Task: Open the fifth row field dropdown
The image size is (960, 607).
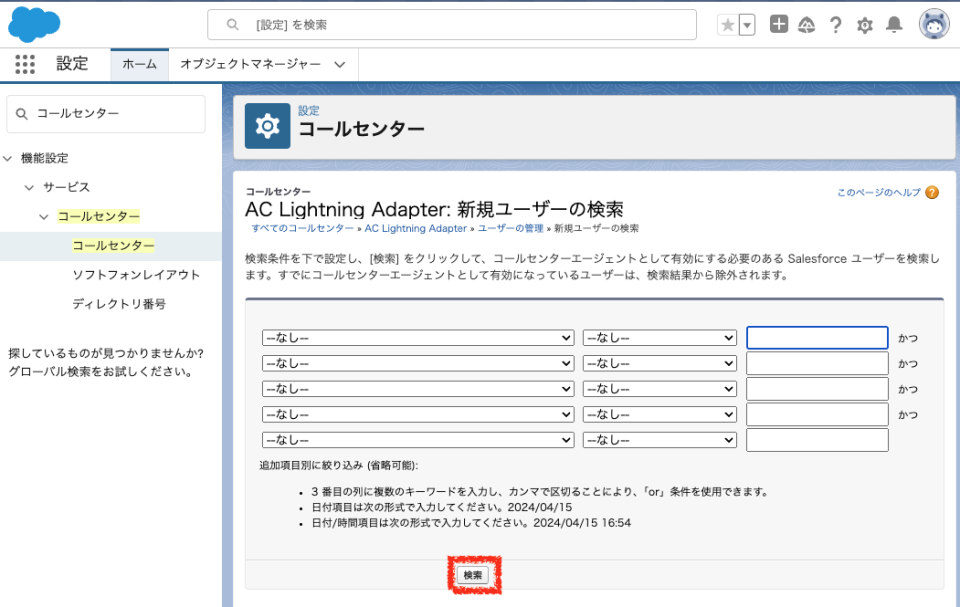Action: (418, 440)
